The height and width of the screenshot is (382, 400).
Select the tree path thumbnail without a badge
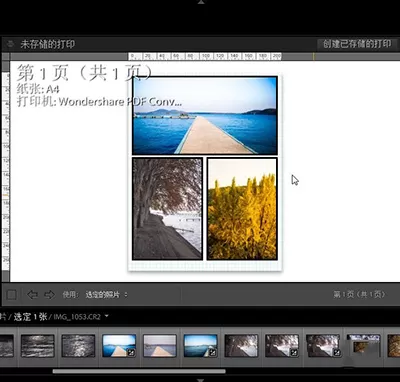[x=241, y=346]
